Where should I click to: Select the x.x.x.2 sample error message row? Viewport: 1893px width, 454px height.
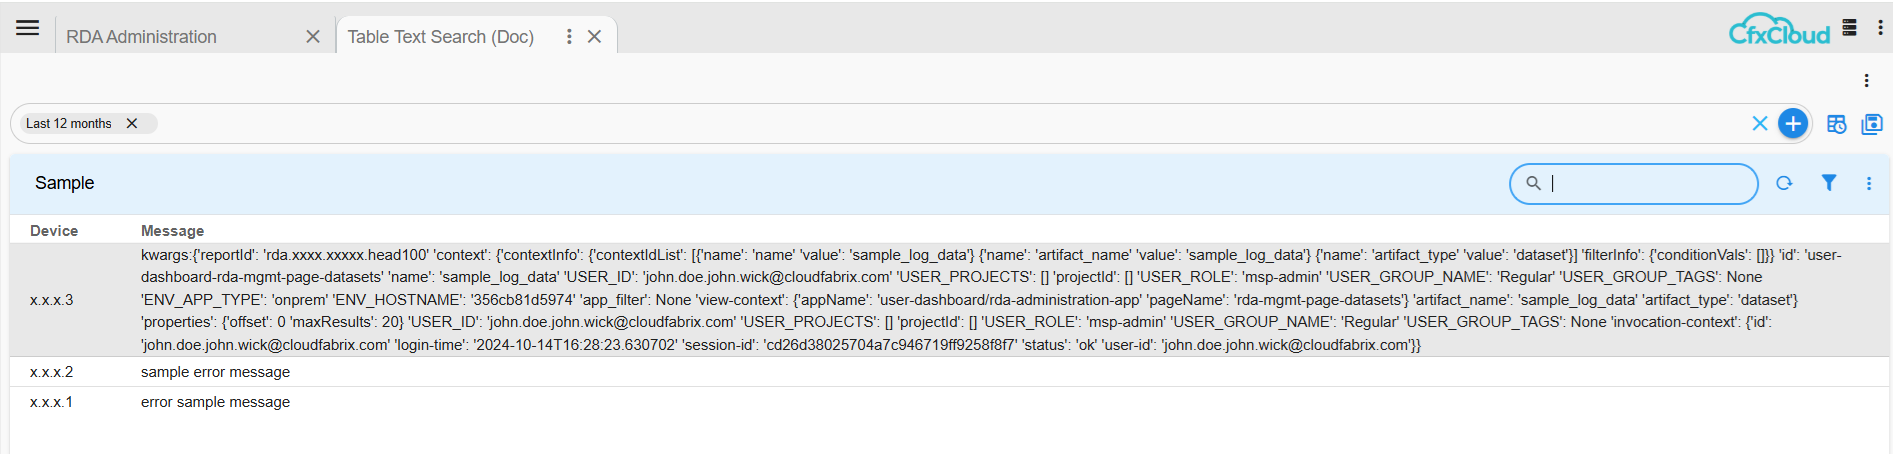click(x=215, y=372)
